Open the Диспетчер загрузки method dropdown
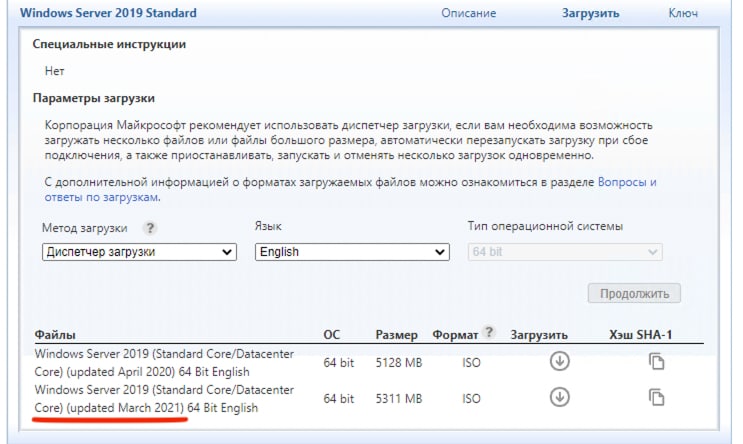The image size is (743, 444). [139, 252]
